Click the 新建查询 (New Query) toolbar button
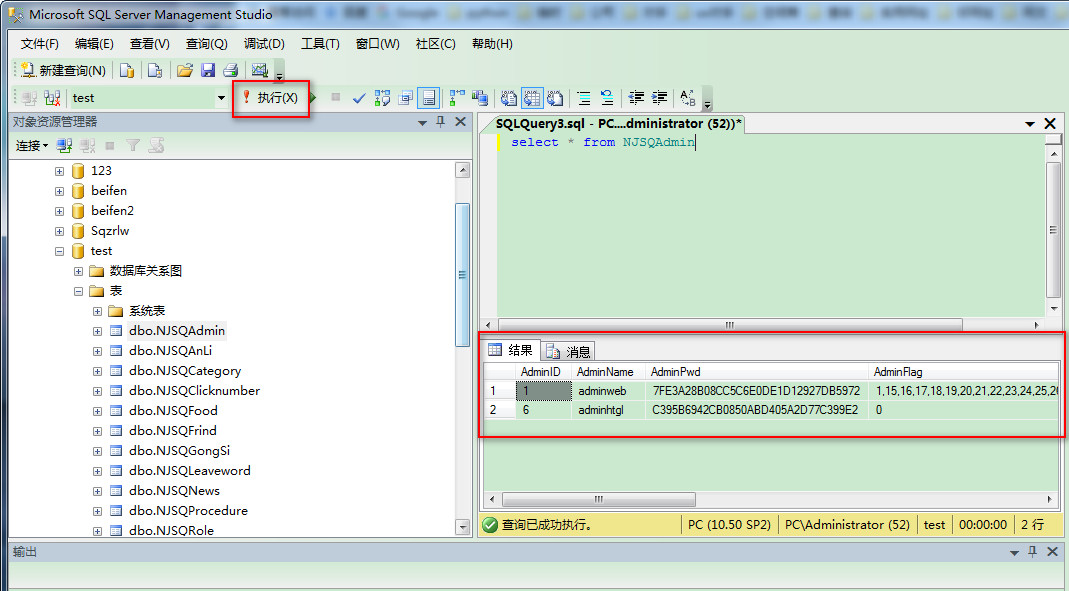This screenshot has height=591, width=1069. click(x=63, y=70)
